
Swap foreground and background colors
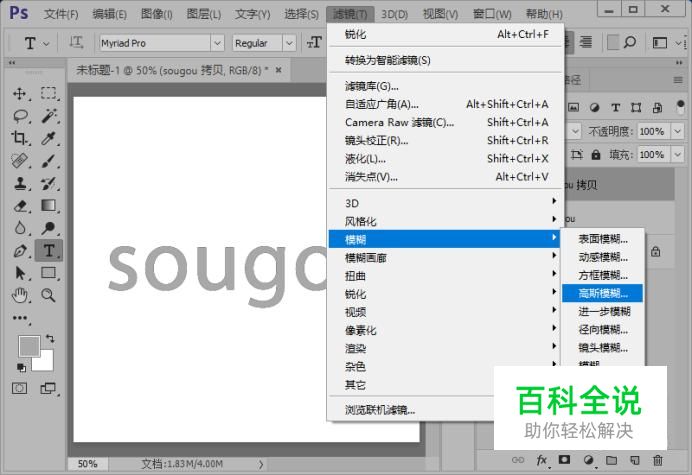pos(50,339)
